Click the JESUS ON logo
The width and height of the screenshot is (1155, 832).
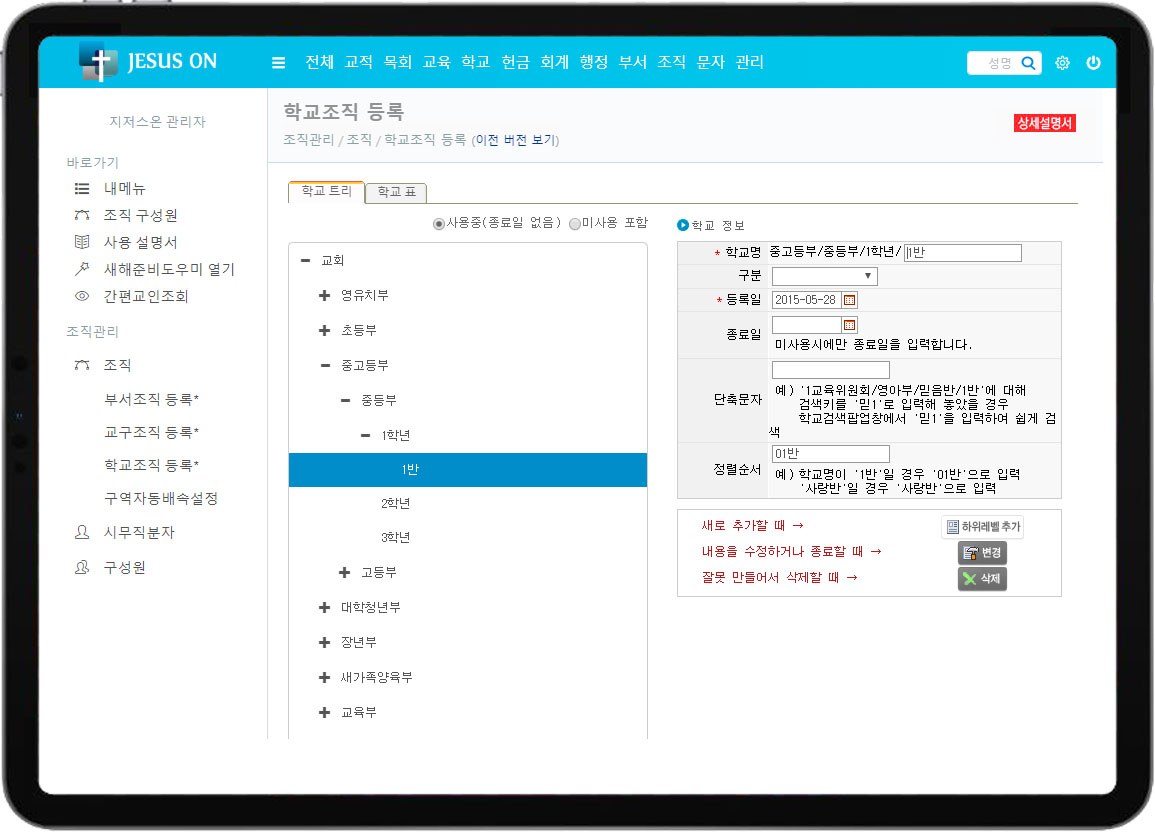pos(148,62)
